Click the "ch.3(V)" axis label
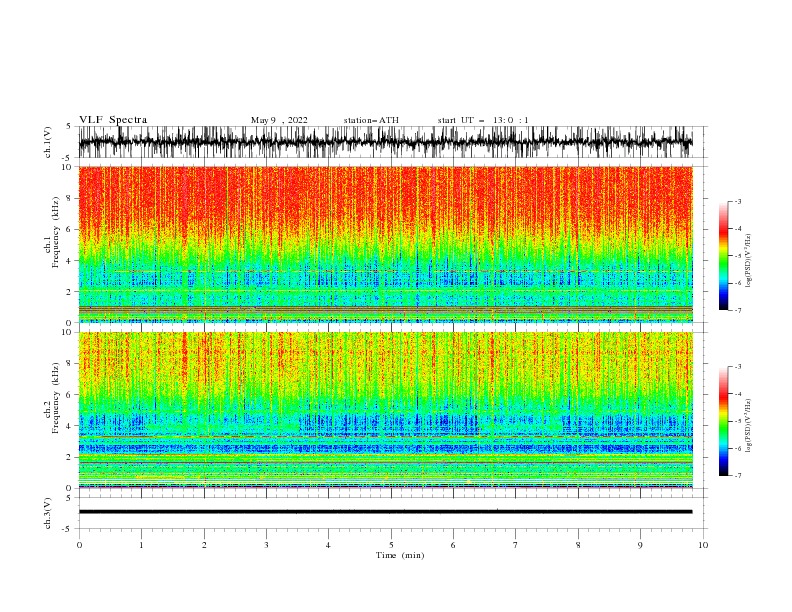The width and height of the screenshot is (792, 612). tap(48, 513)
